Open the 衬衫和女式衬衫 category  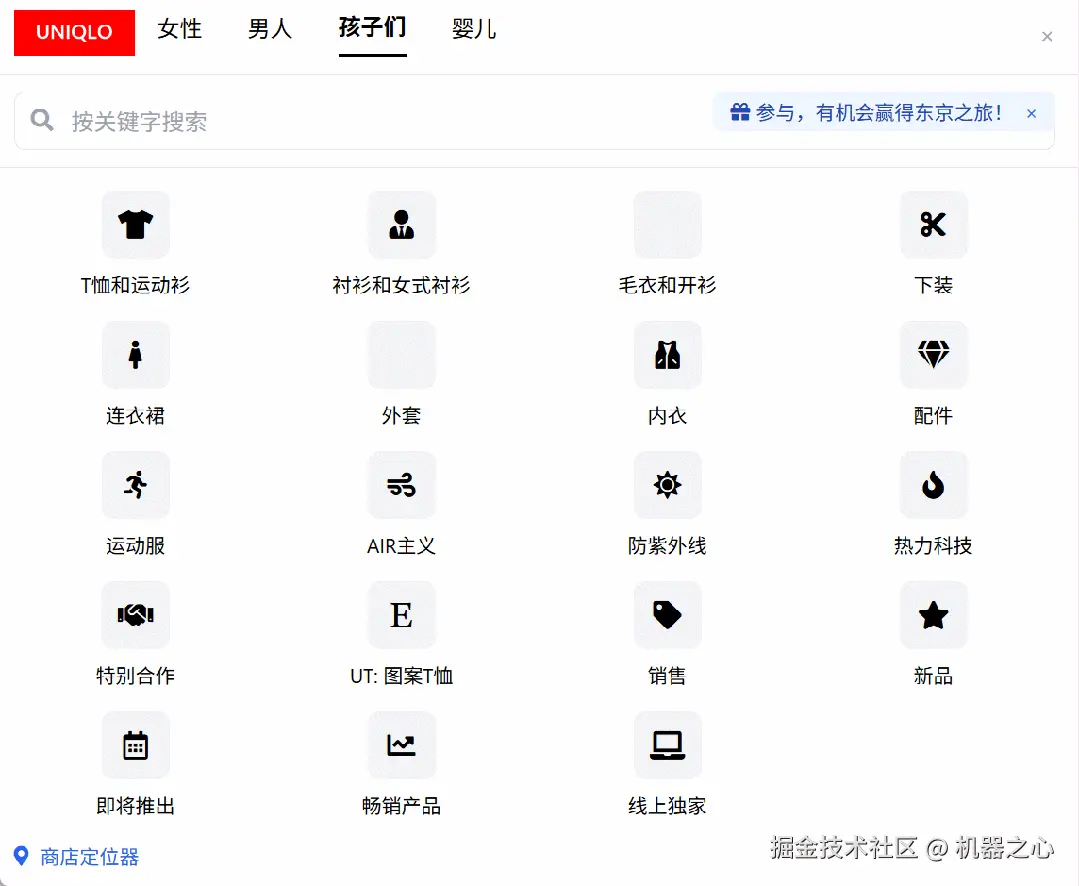click(x=401, y=225)
